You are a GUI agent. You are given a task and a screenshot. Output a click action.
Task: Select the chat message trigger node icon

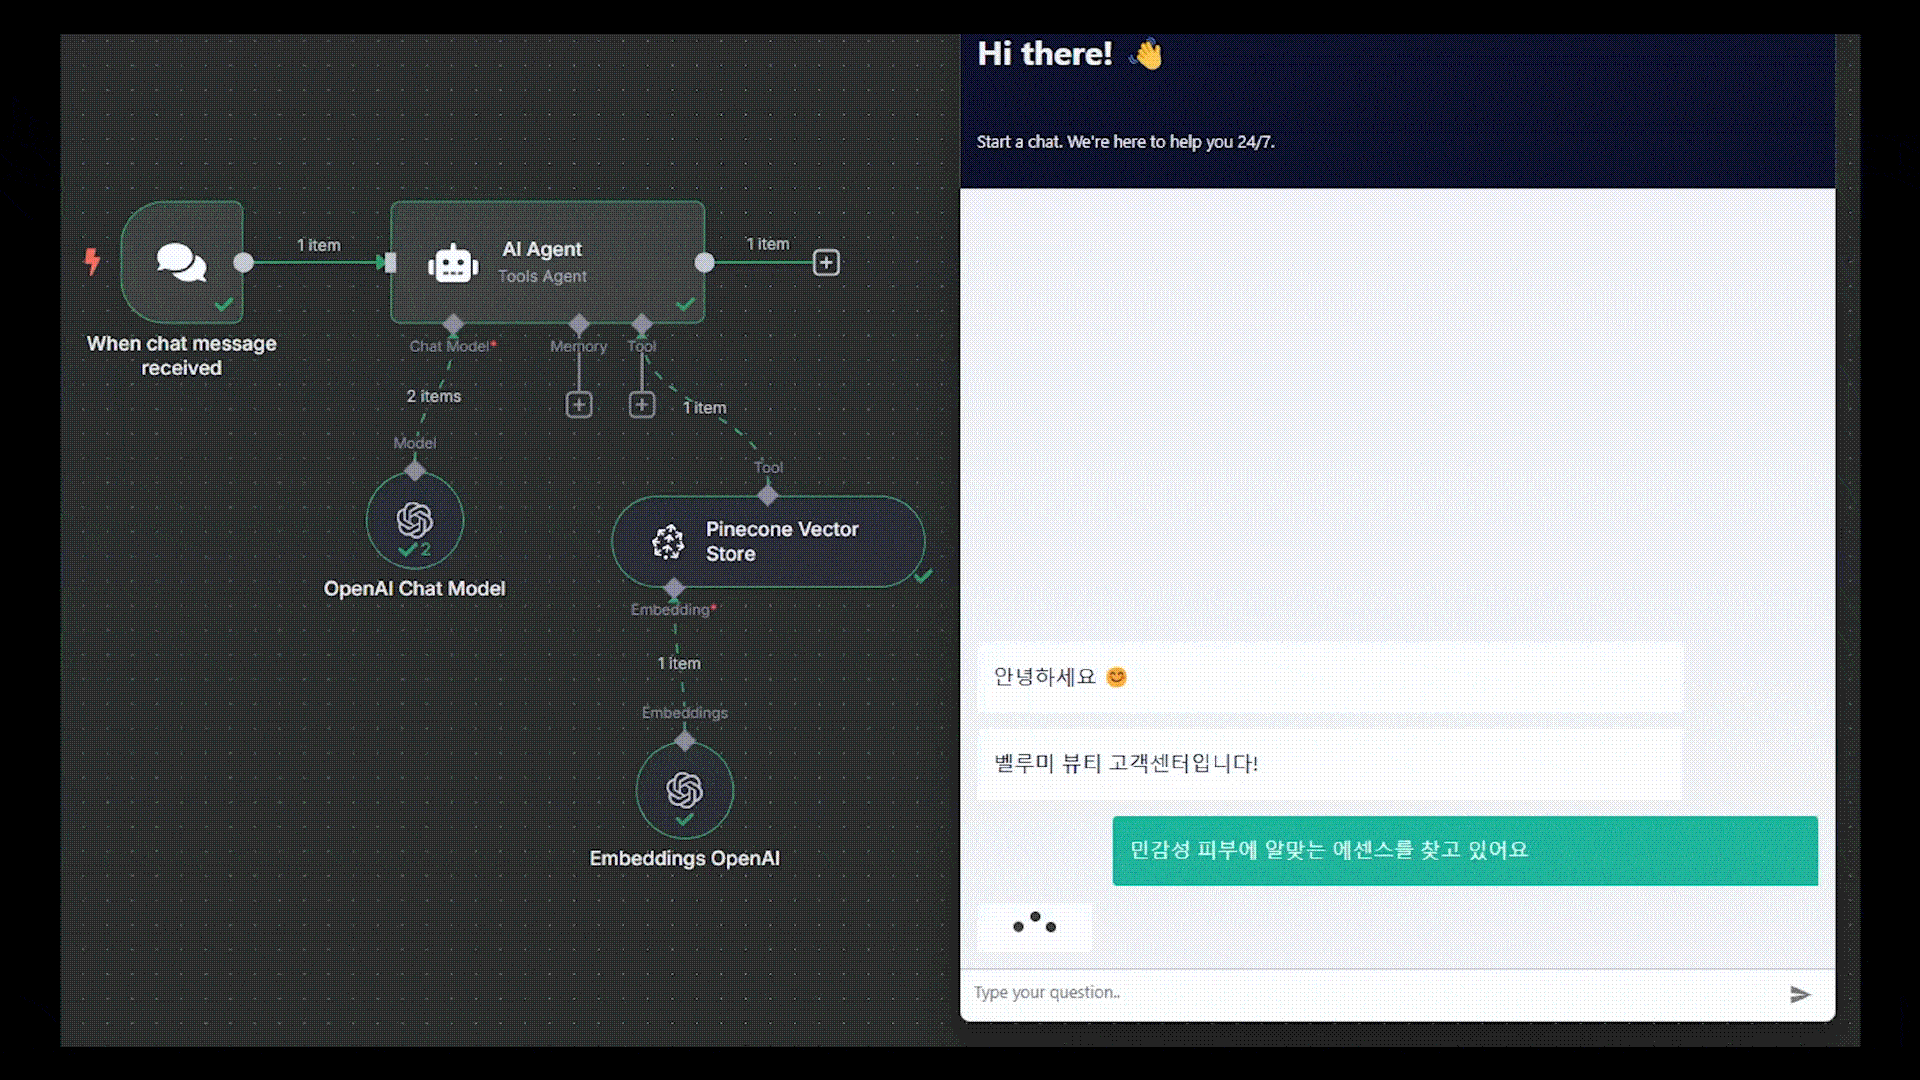(182, 262)
